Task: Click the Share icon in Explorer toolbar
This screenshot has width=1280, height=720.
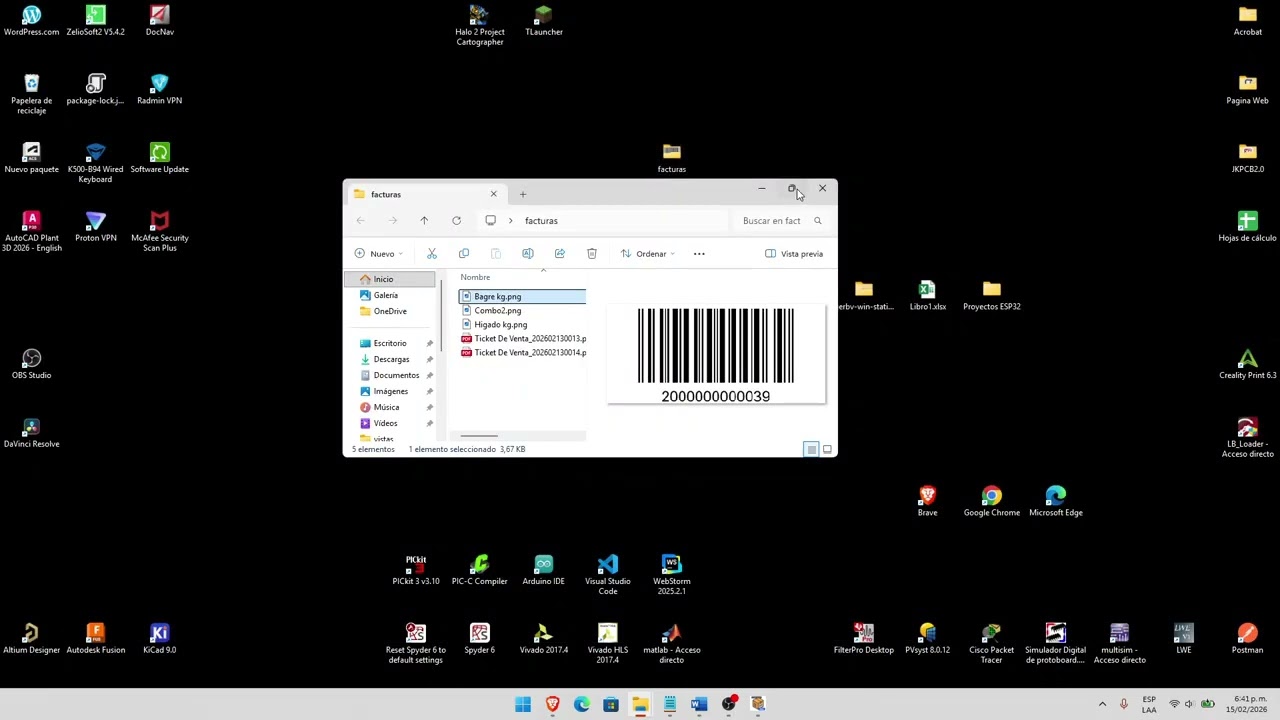Action: 560,254
